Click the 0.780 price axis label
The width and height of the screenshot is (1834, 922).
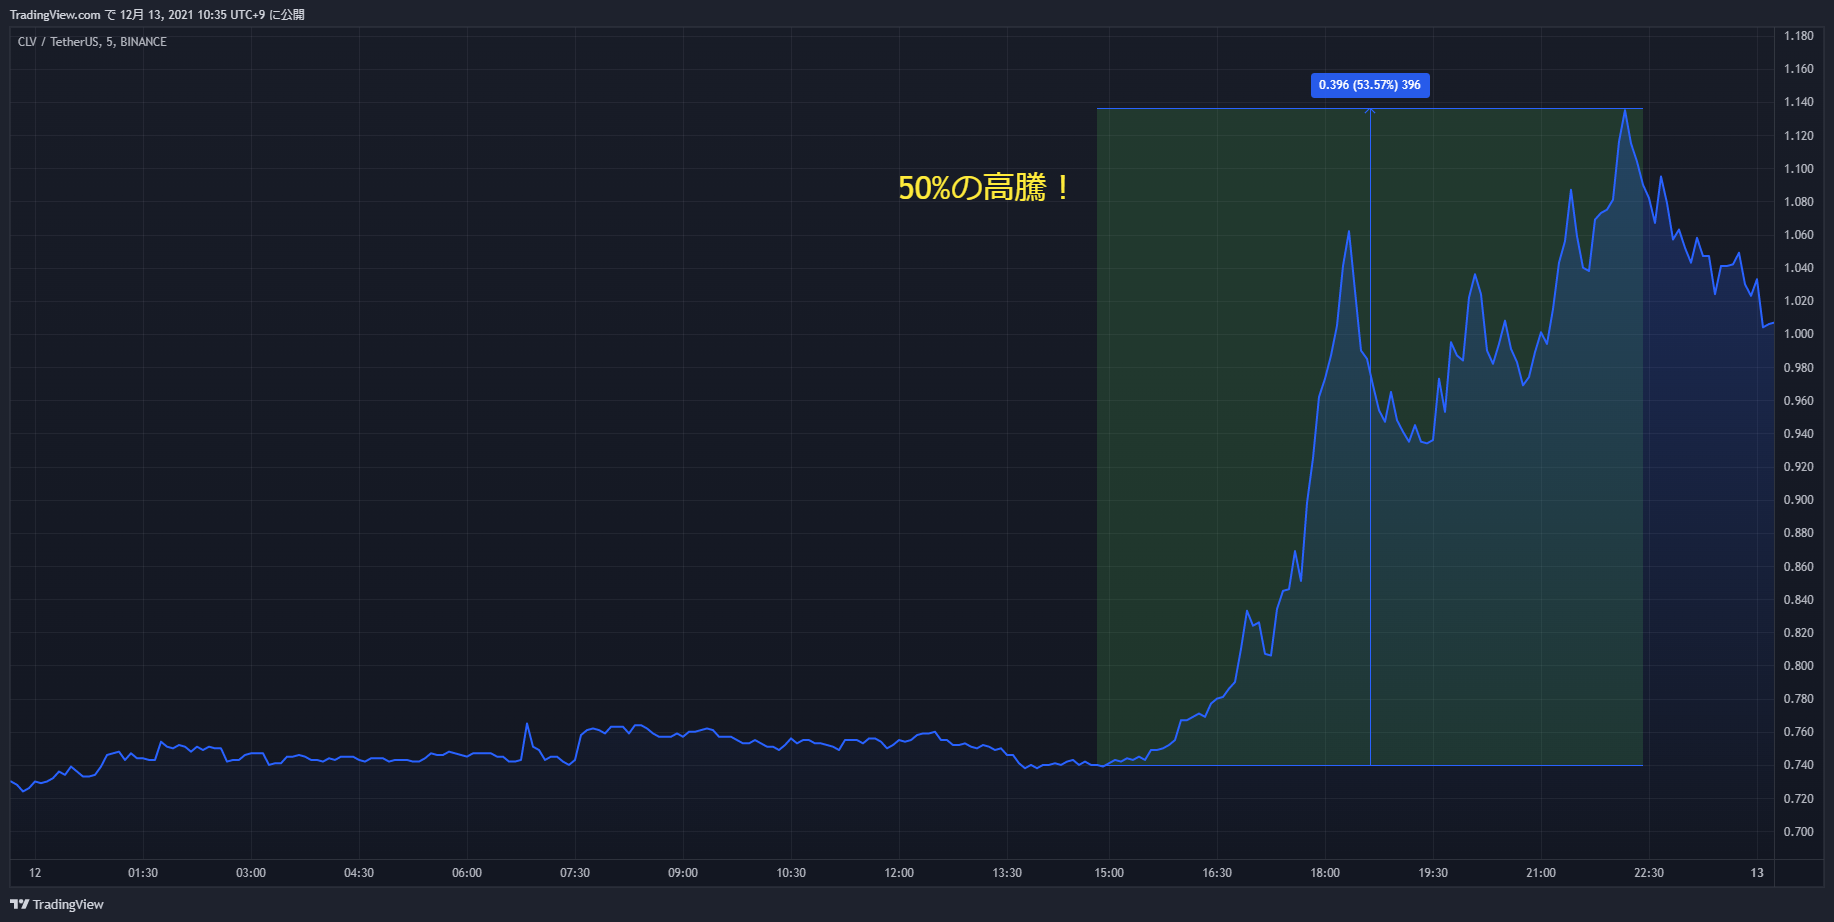click(x=1798, y=699)
